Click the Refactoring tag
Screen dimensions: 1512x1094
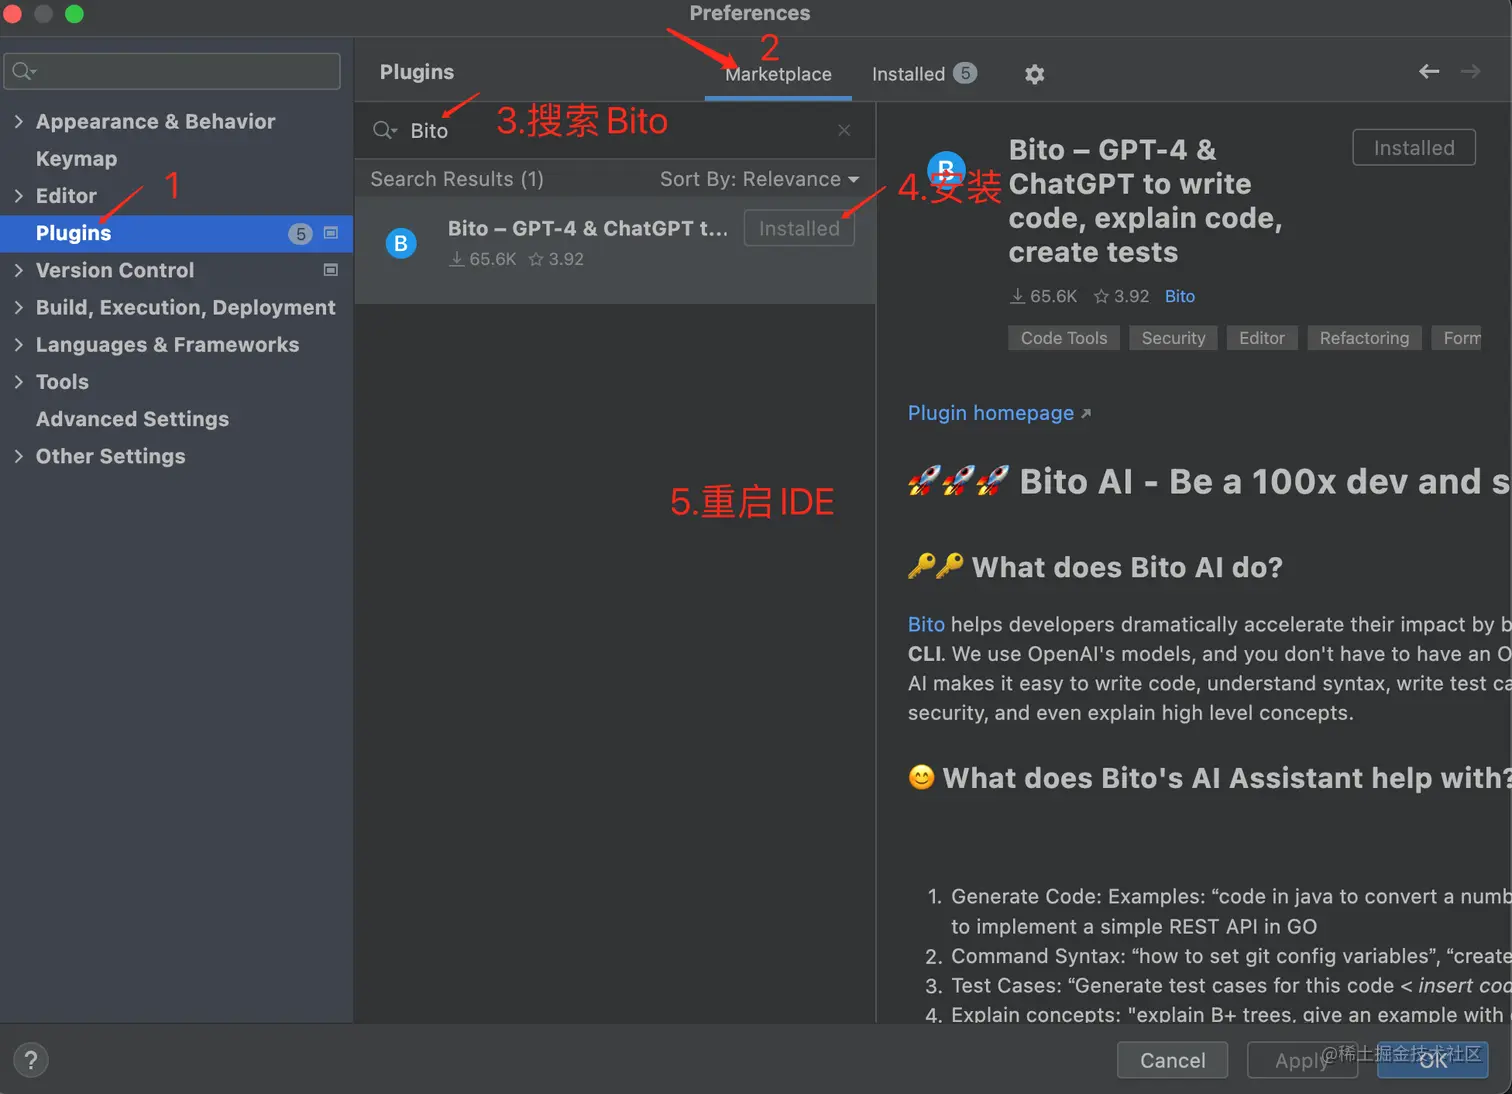point(1364,338)
